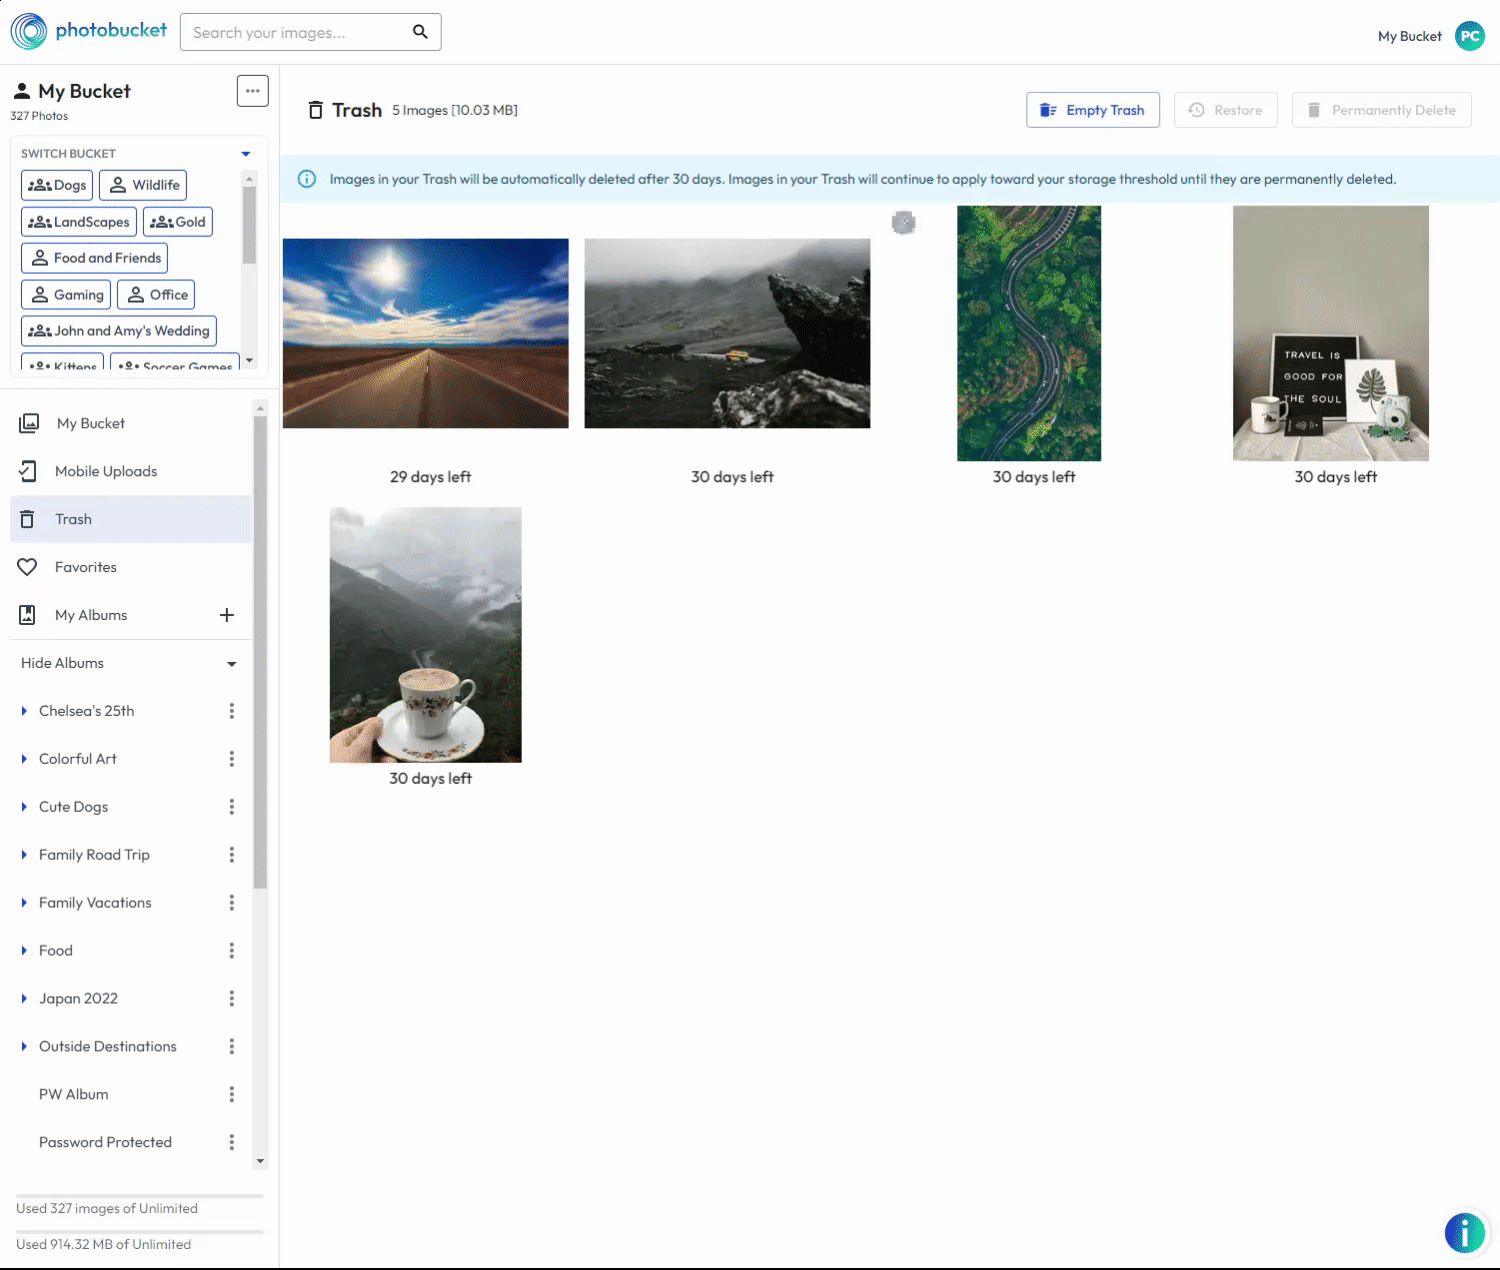This screenshot has width=1500, height=1270.
Task: Select the foggy rocky coast thumbnail
Action: pyautogui.click(x=727, y=333)
